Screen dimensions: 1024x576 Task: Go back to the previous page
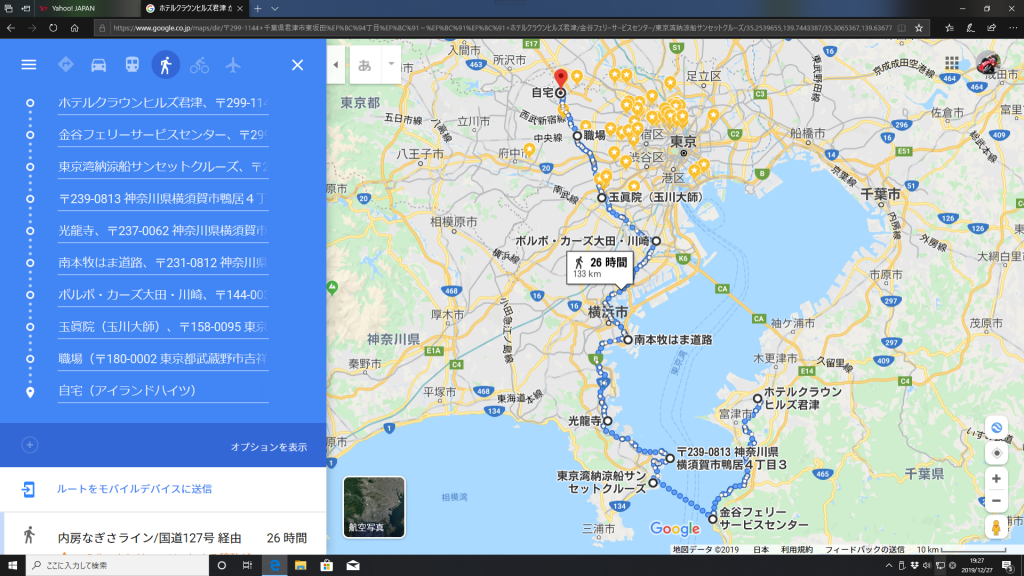[11, 28]
